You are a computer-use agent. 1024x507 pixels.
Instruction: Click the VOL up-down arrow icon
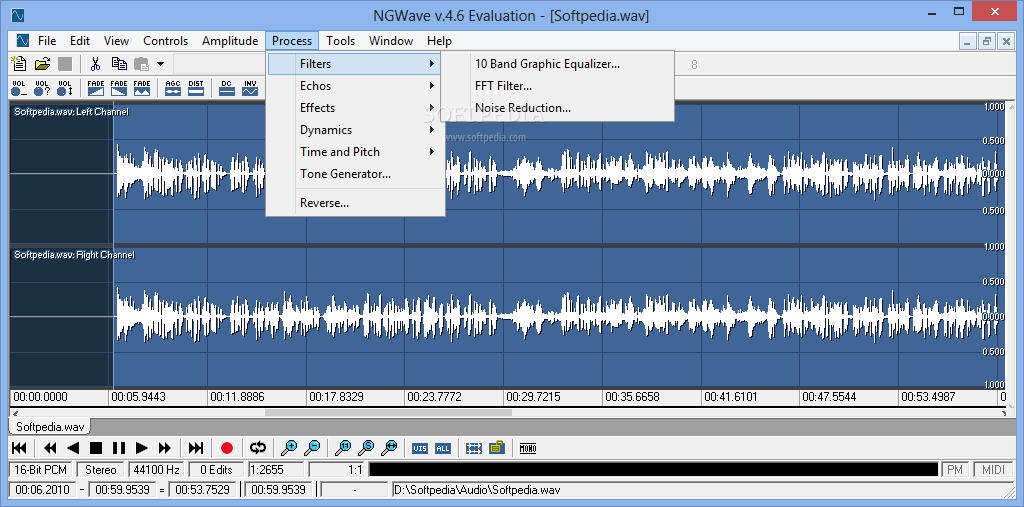click(x=65, y=88)
